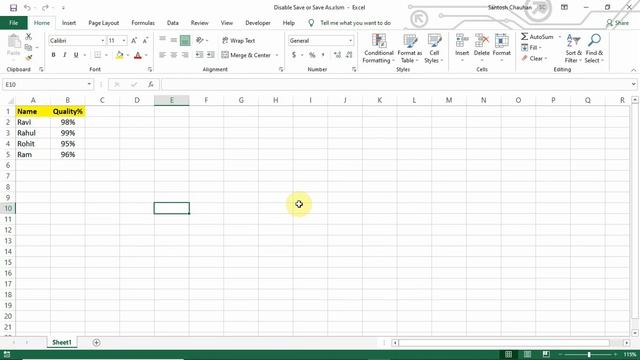
Task: Click the fill color paint bucket icon
Action: (119, 55)
